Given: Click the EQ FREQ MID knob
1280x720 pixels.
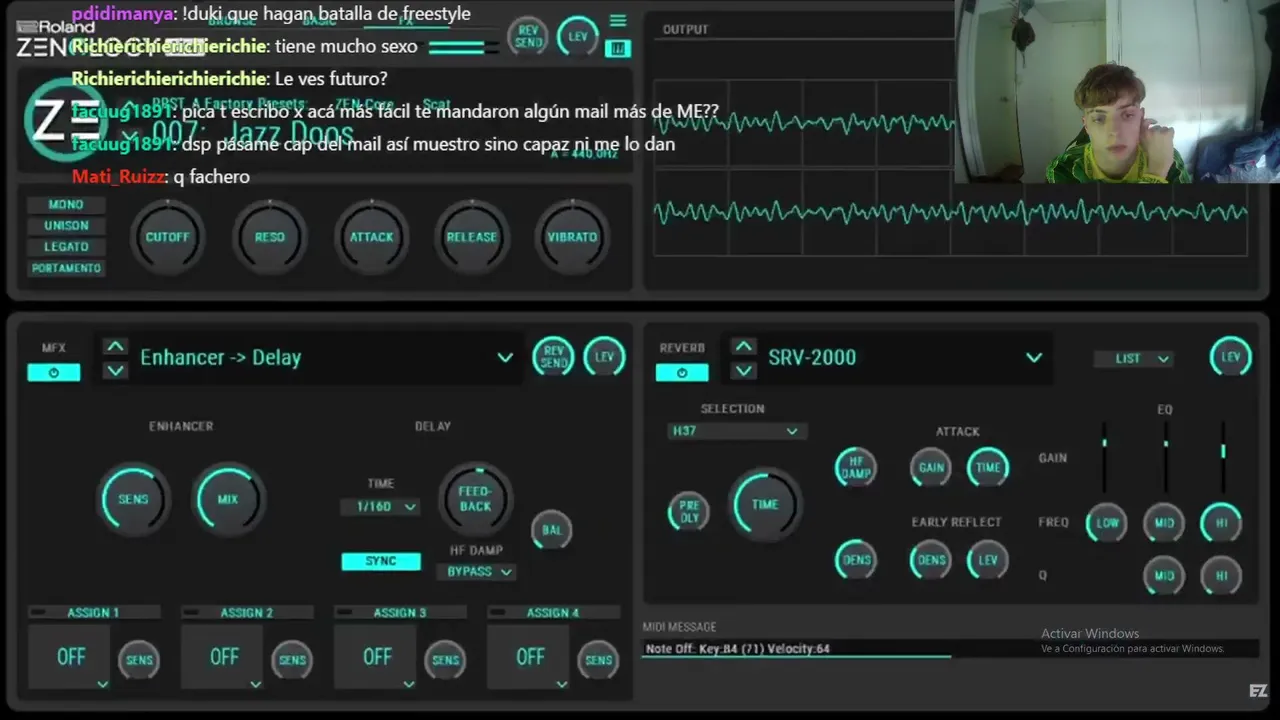Looking at the screenshot, I should 1164,522.
